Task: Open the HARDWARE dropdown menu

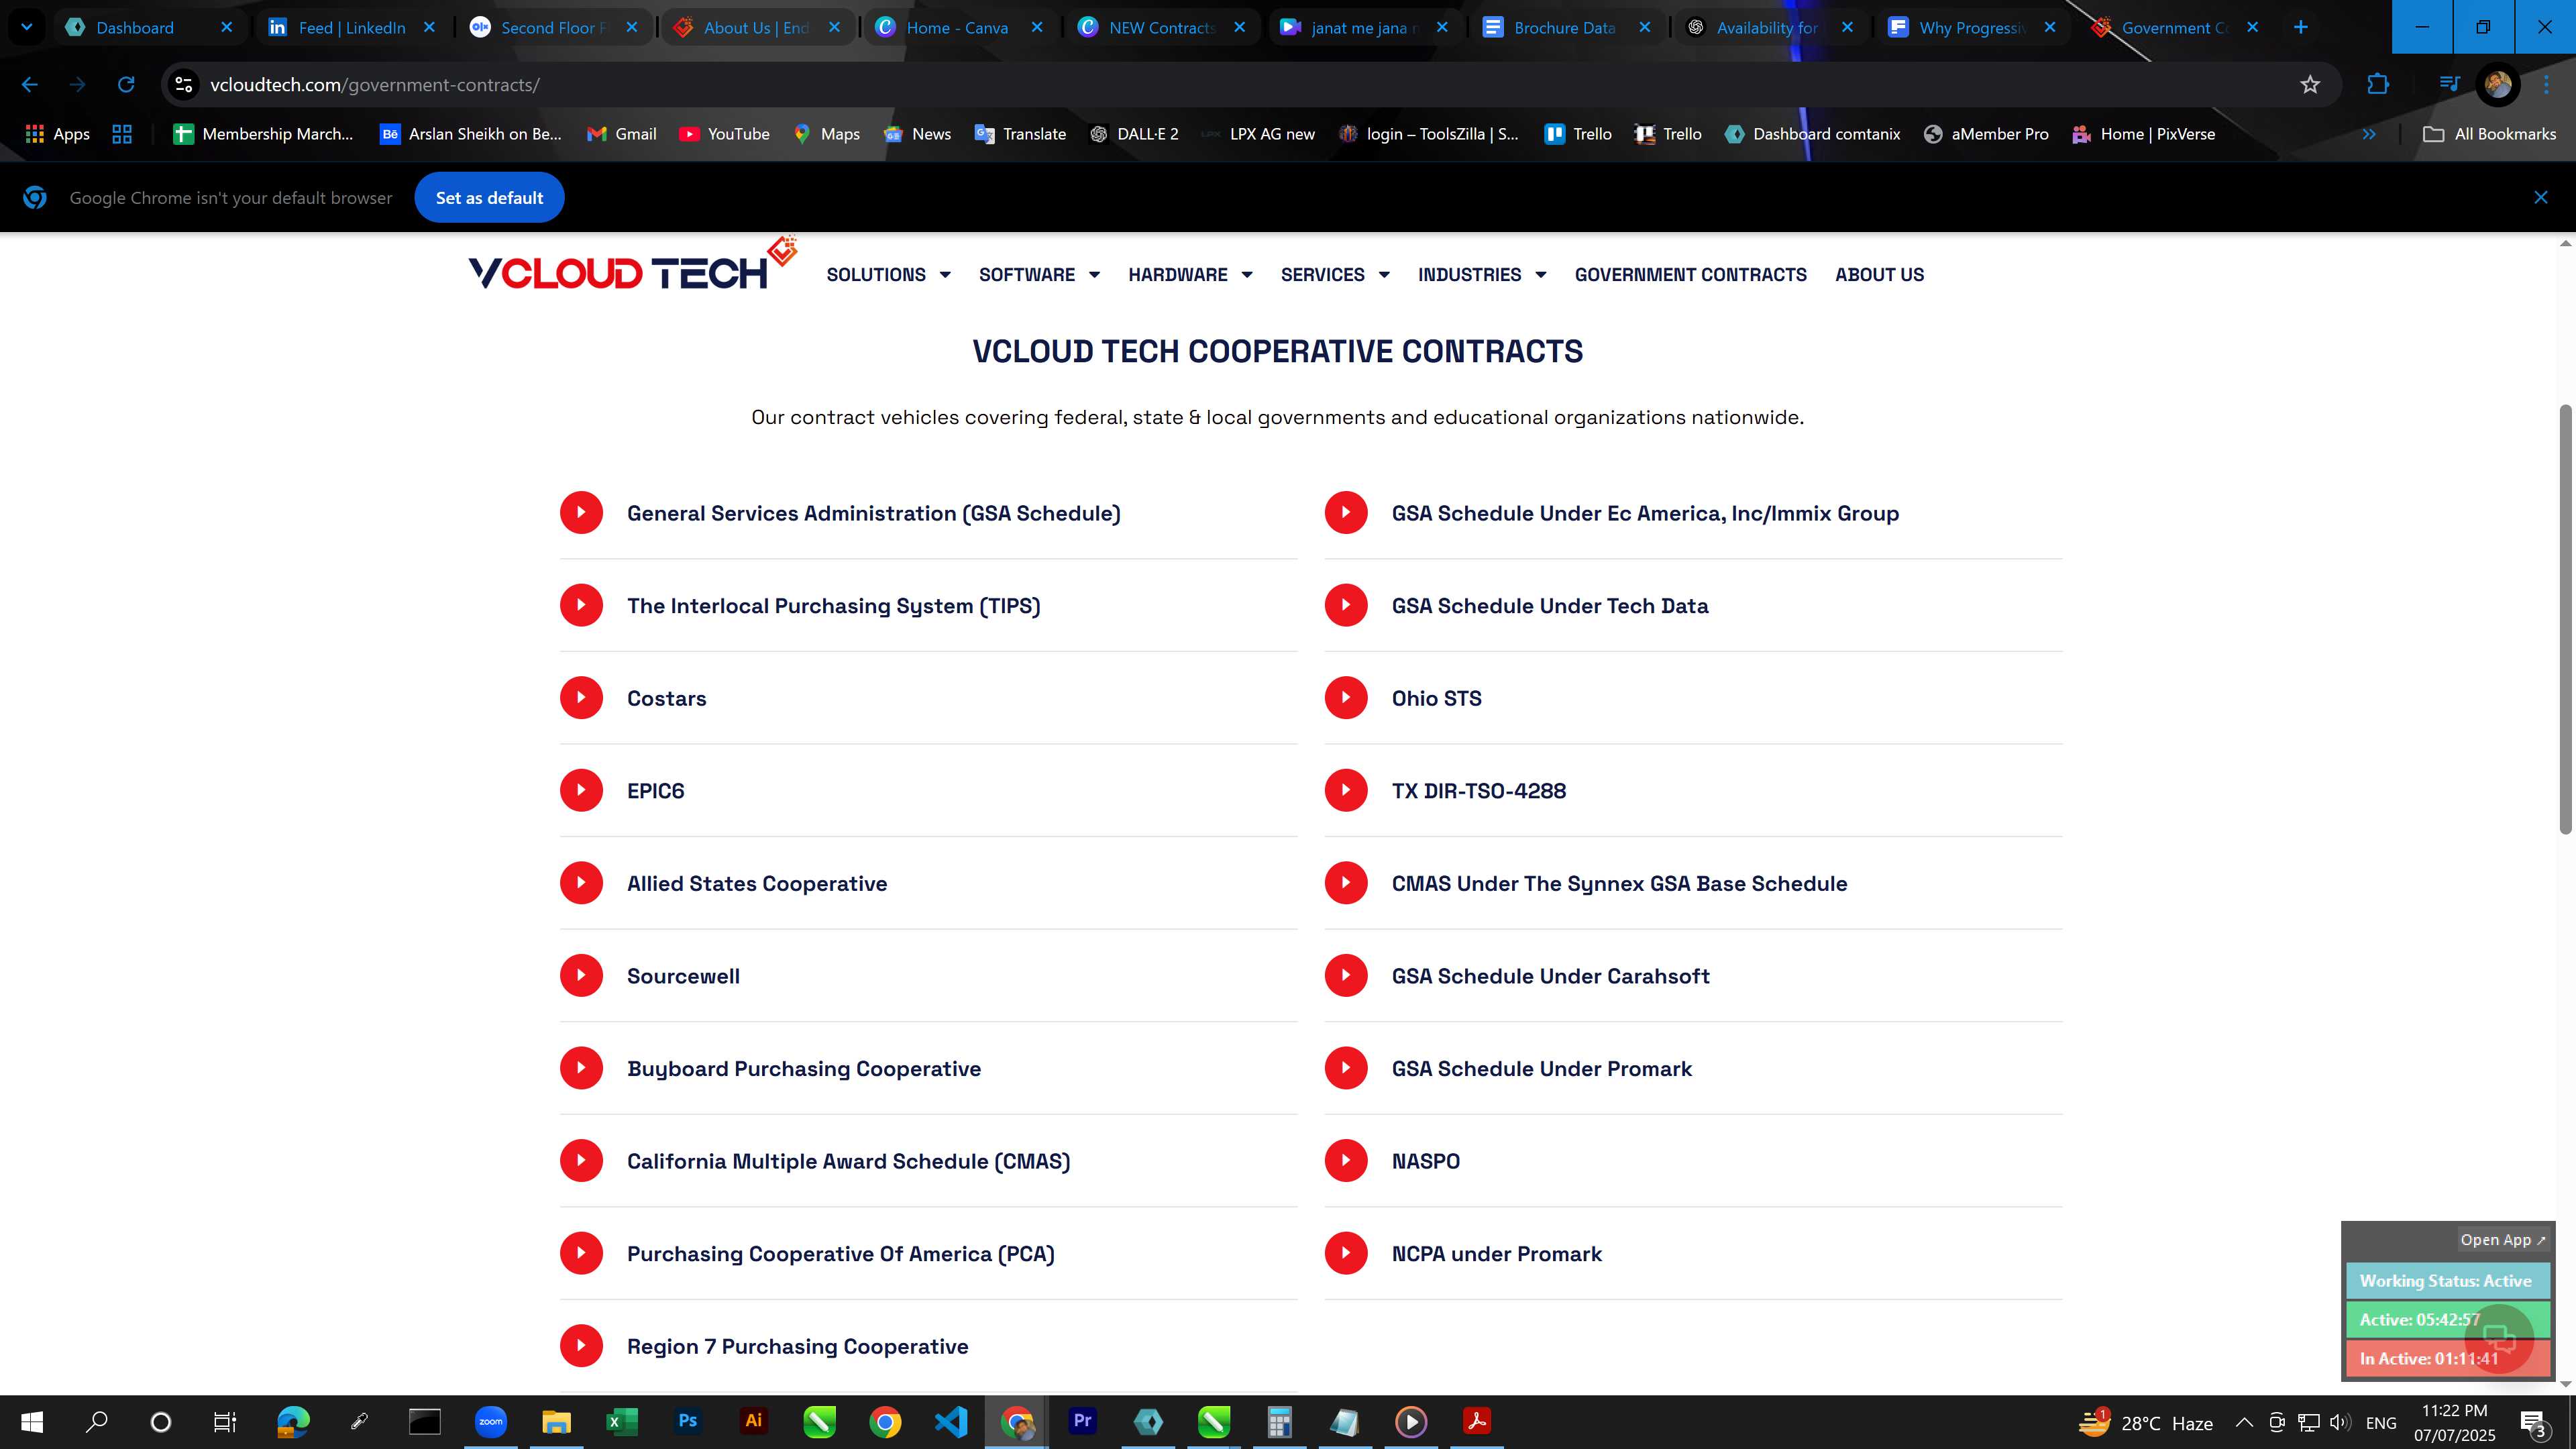Action: click(1190, 275)
